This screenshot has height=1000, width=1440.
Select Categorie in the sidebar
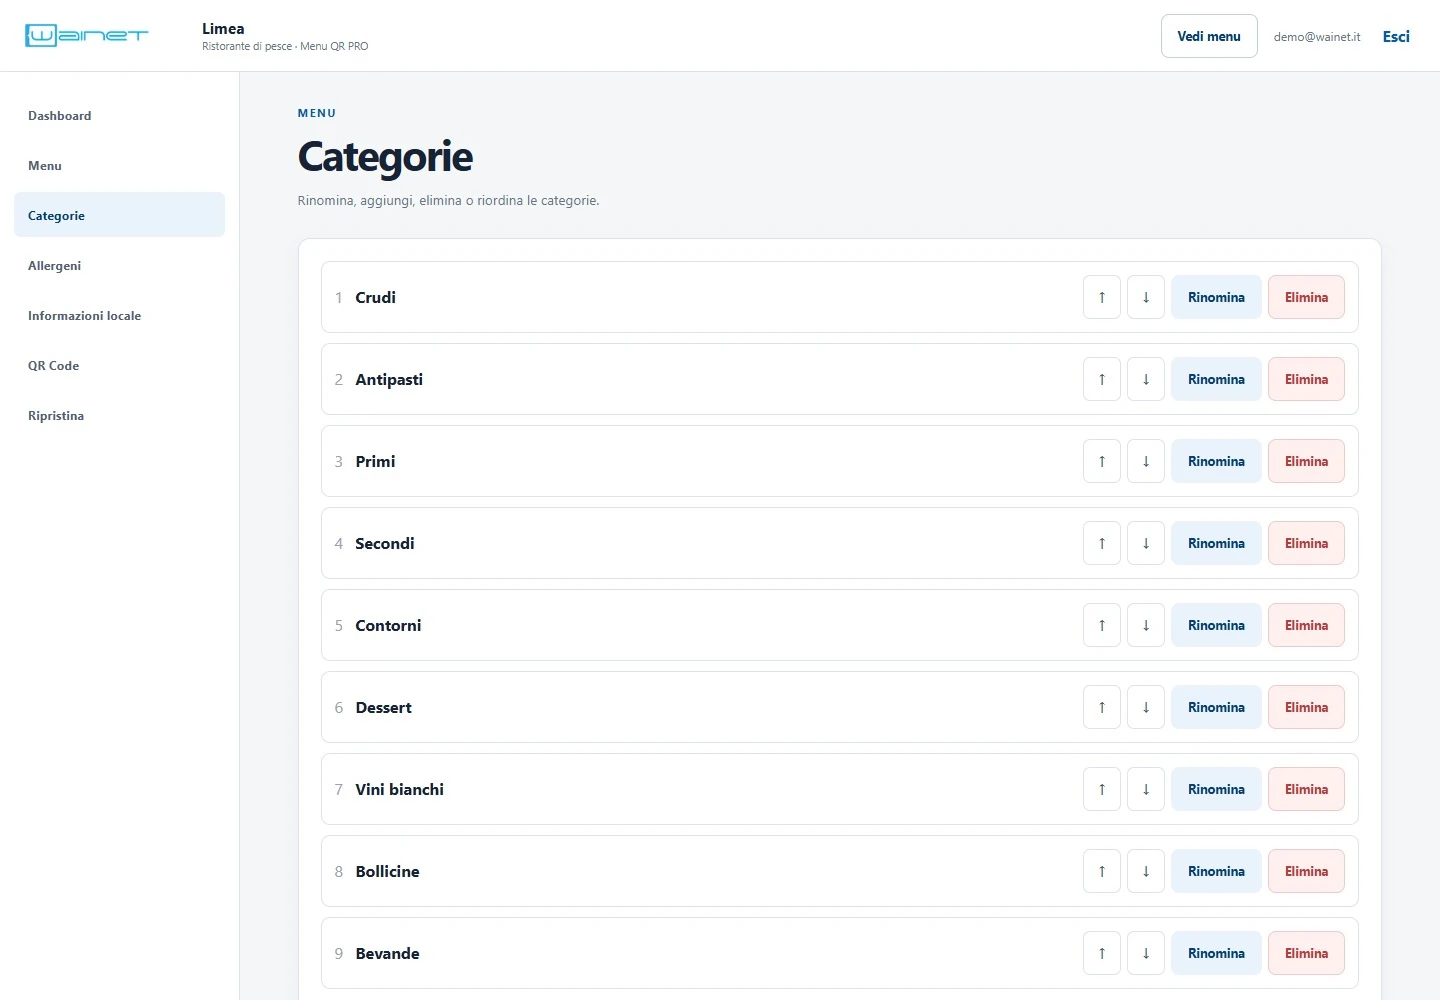click(x=119, y=215)
